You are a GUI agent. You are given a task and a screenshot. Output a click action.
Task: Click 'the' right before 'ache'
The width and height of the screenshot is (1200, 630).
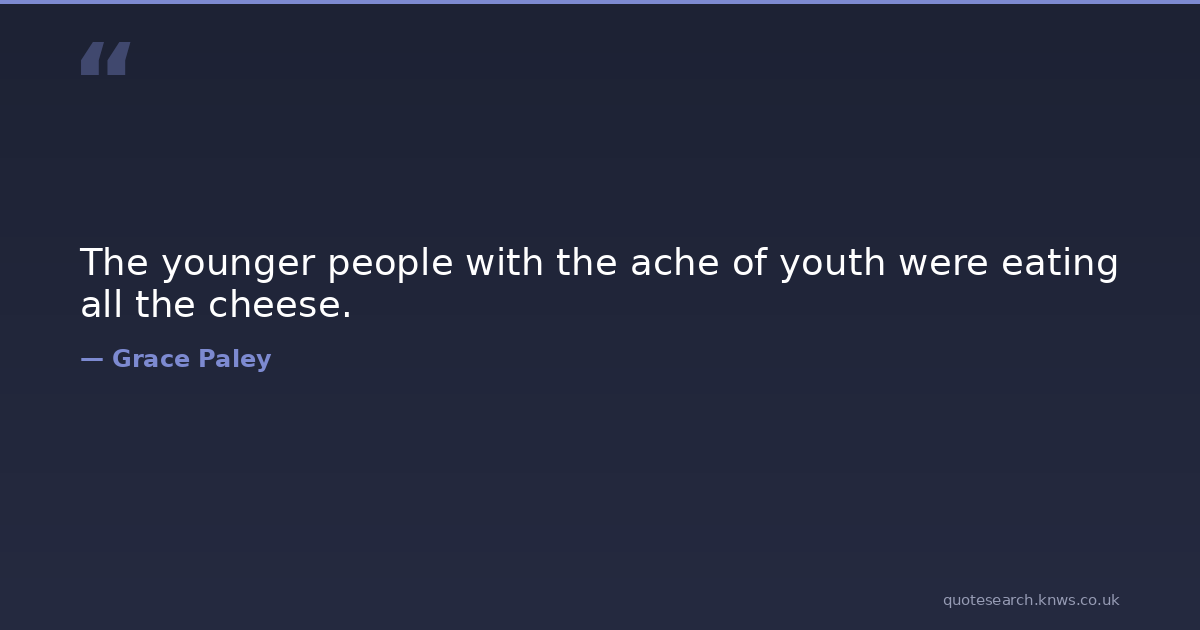coord(587,264)
